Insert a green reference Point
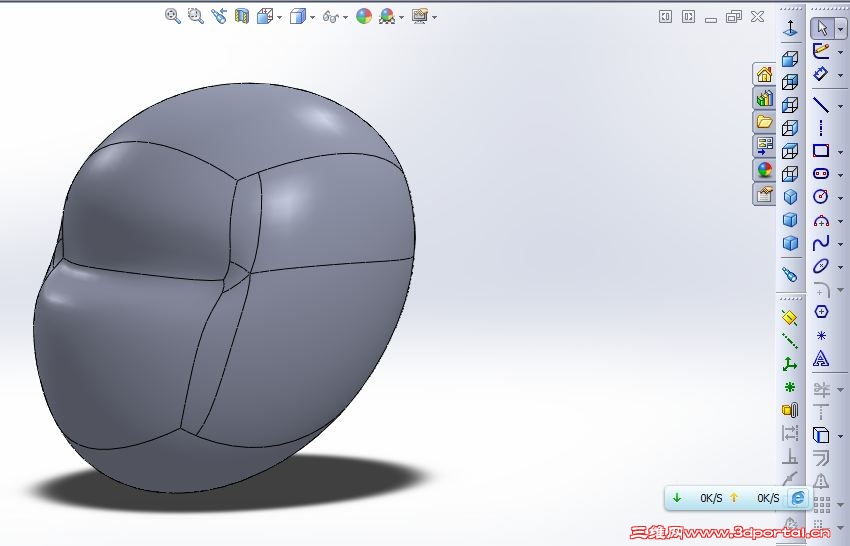Image resolution: width=850 pixels, height=546 pixels. click(x=790, y=387)
